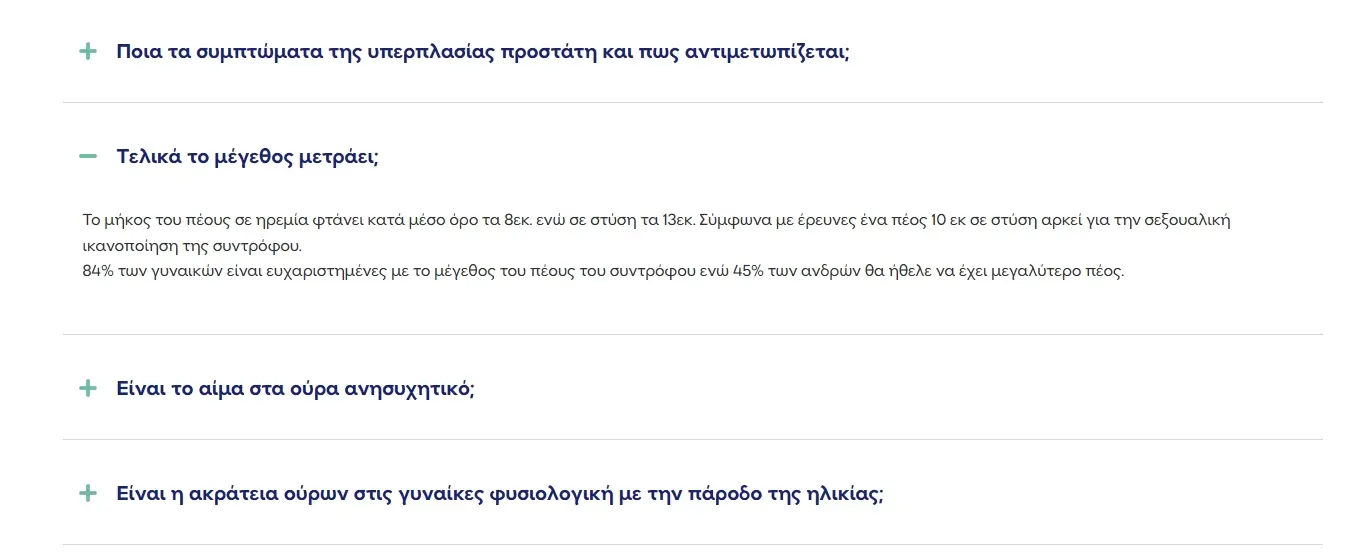Click minus icon beside "Τελικά το μέγεθος μετράει;"
This screenshot has width=1365, height=558.
(x=88, y=156)
